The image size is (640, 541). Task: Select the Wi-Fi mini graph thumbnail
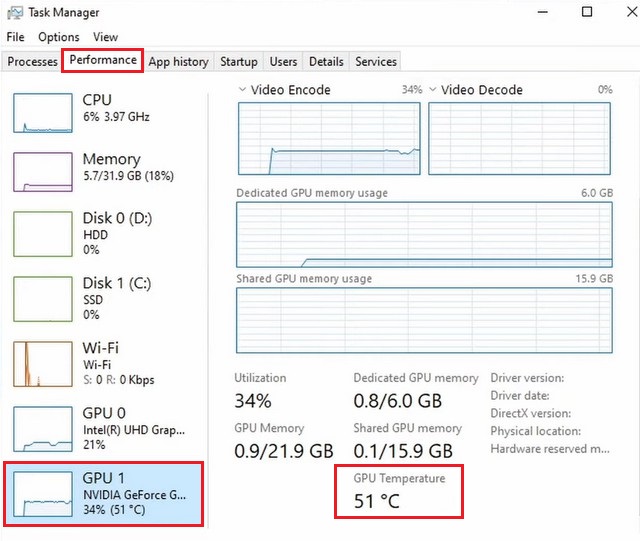point(43,364)
